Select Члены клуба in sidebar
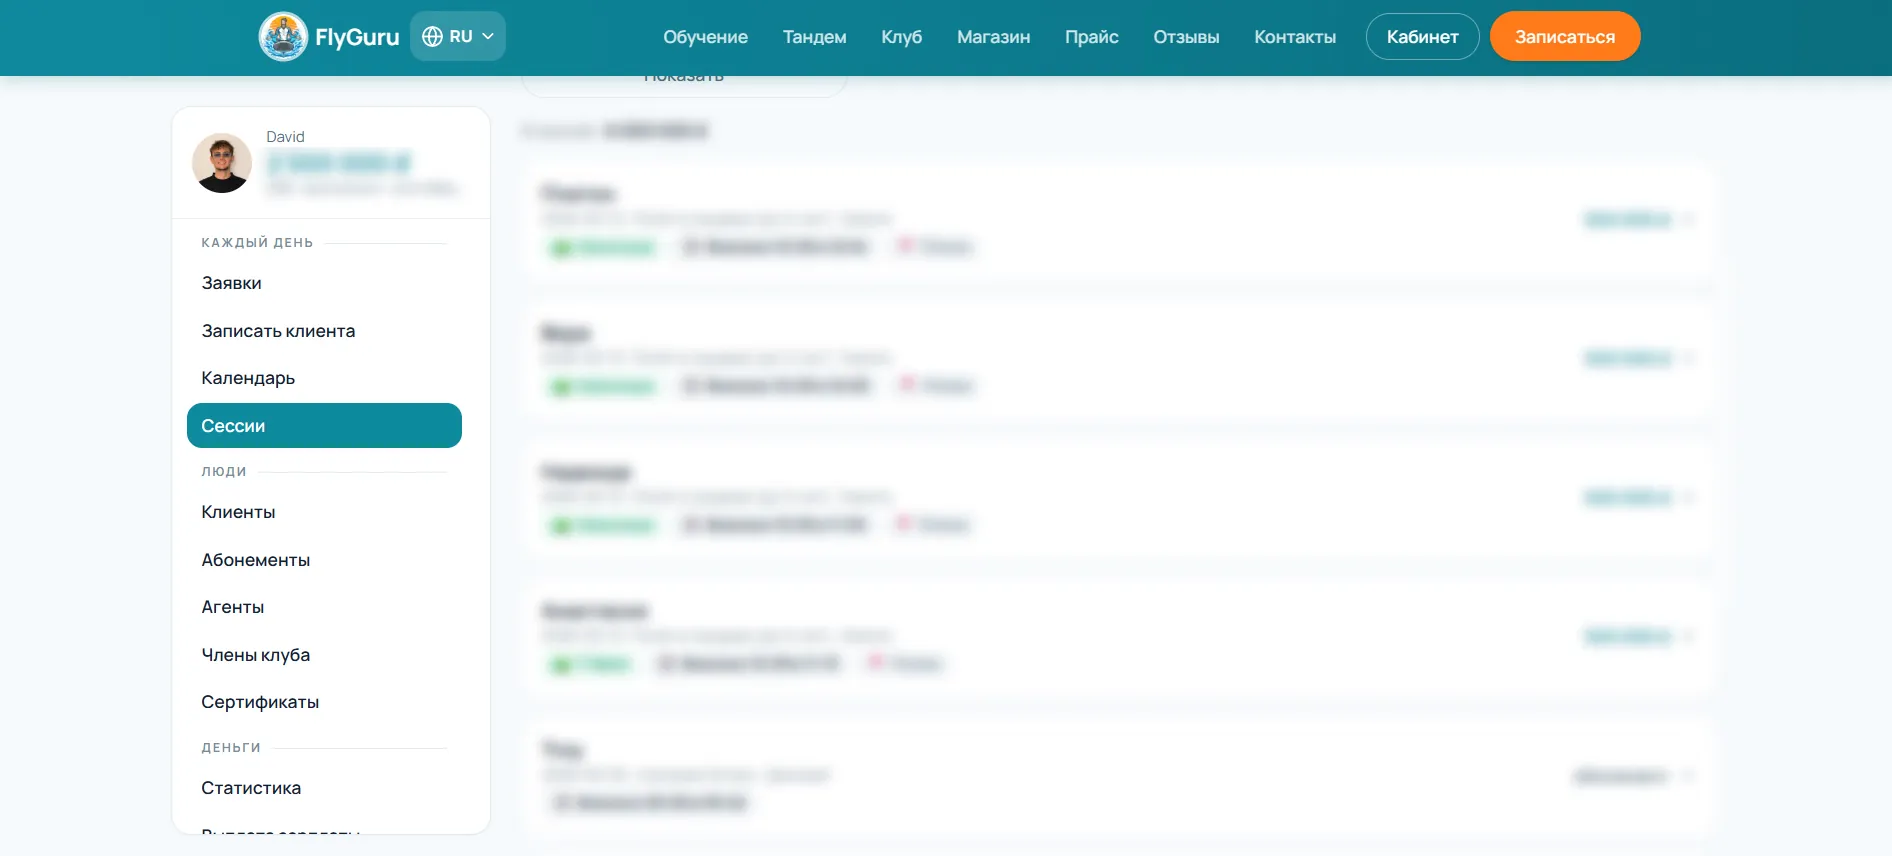Viewport: 1892px width, 856px height. point(324,655)
